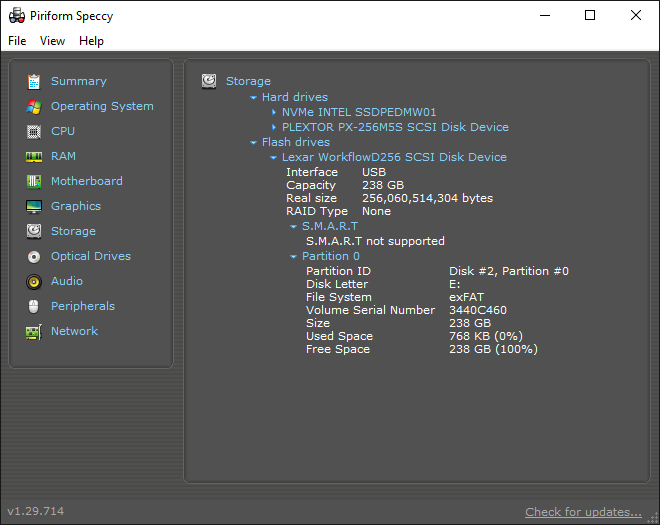
Task: Click the Operating System Windows flag icon
Action: [x=34, y=106]
